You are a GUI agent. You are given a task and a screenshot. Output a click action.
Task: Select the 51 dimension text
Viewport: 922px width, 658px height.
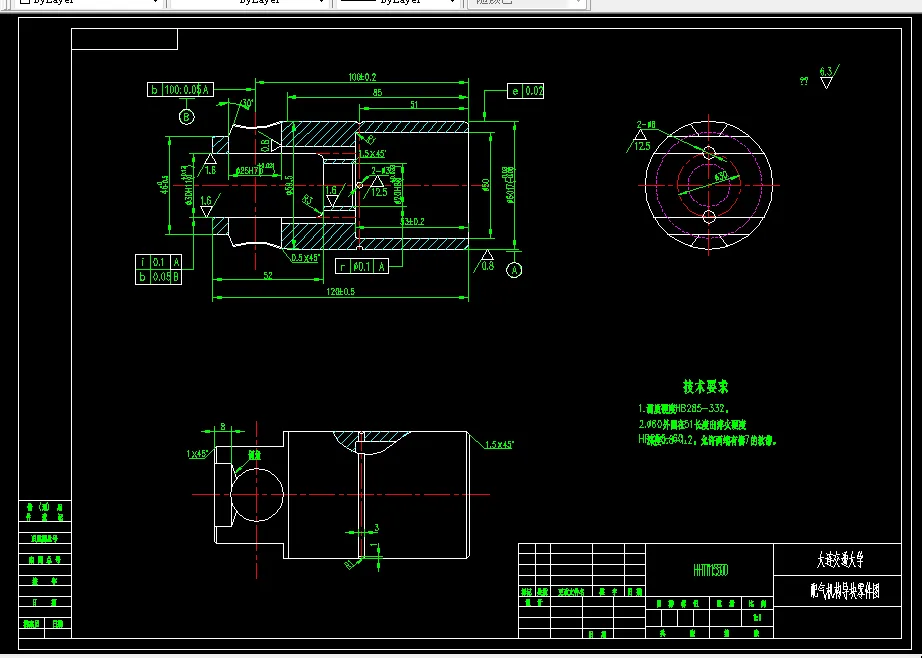pyautogui.click(x=414, y=105)
